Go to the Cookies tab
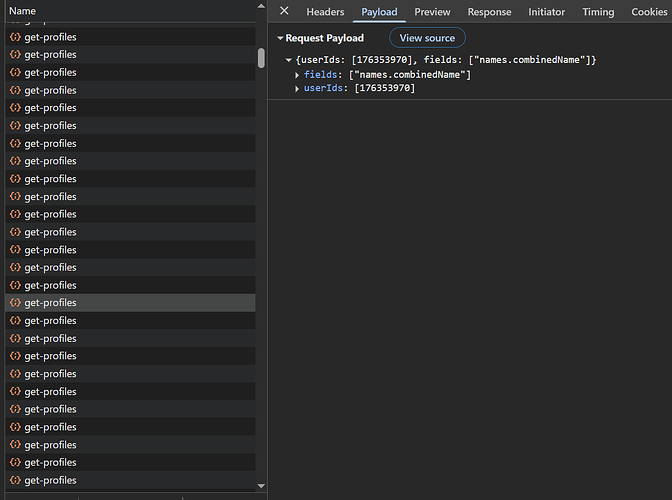The image size is (672, 500). coord(649,12)
